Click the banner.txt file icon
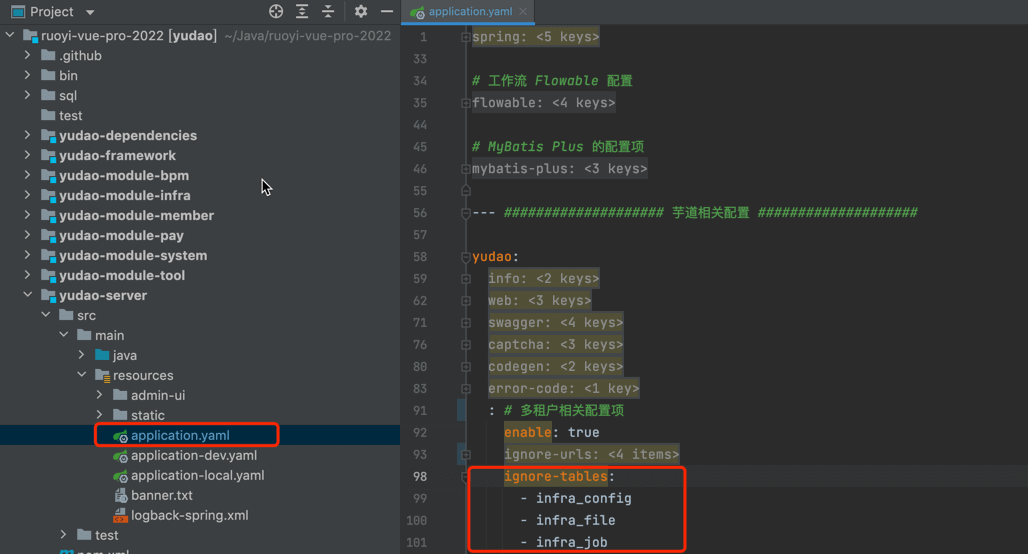The image size is (1028, 554). click(x=121, y=496)
